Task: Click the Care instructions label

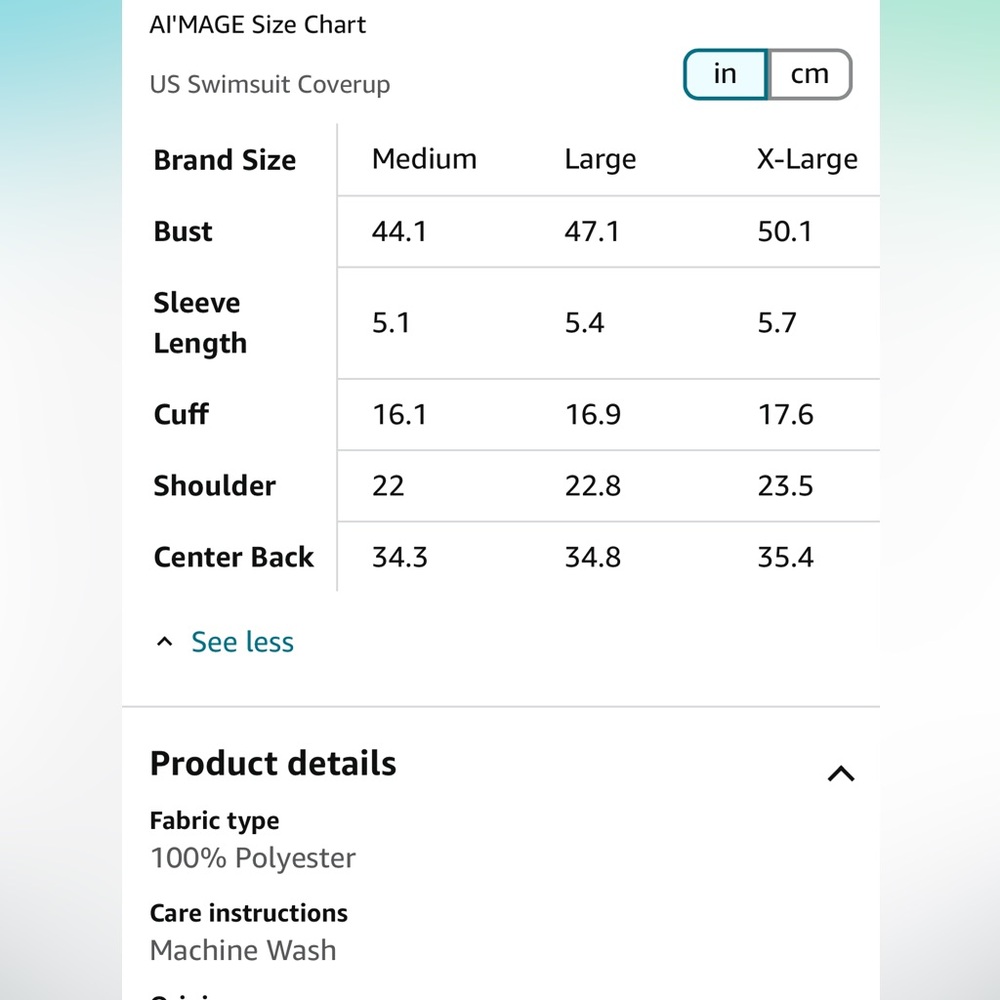Action: (x=249, y=913)
